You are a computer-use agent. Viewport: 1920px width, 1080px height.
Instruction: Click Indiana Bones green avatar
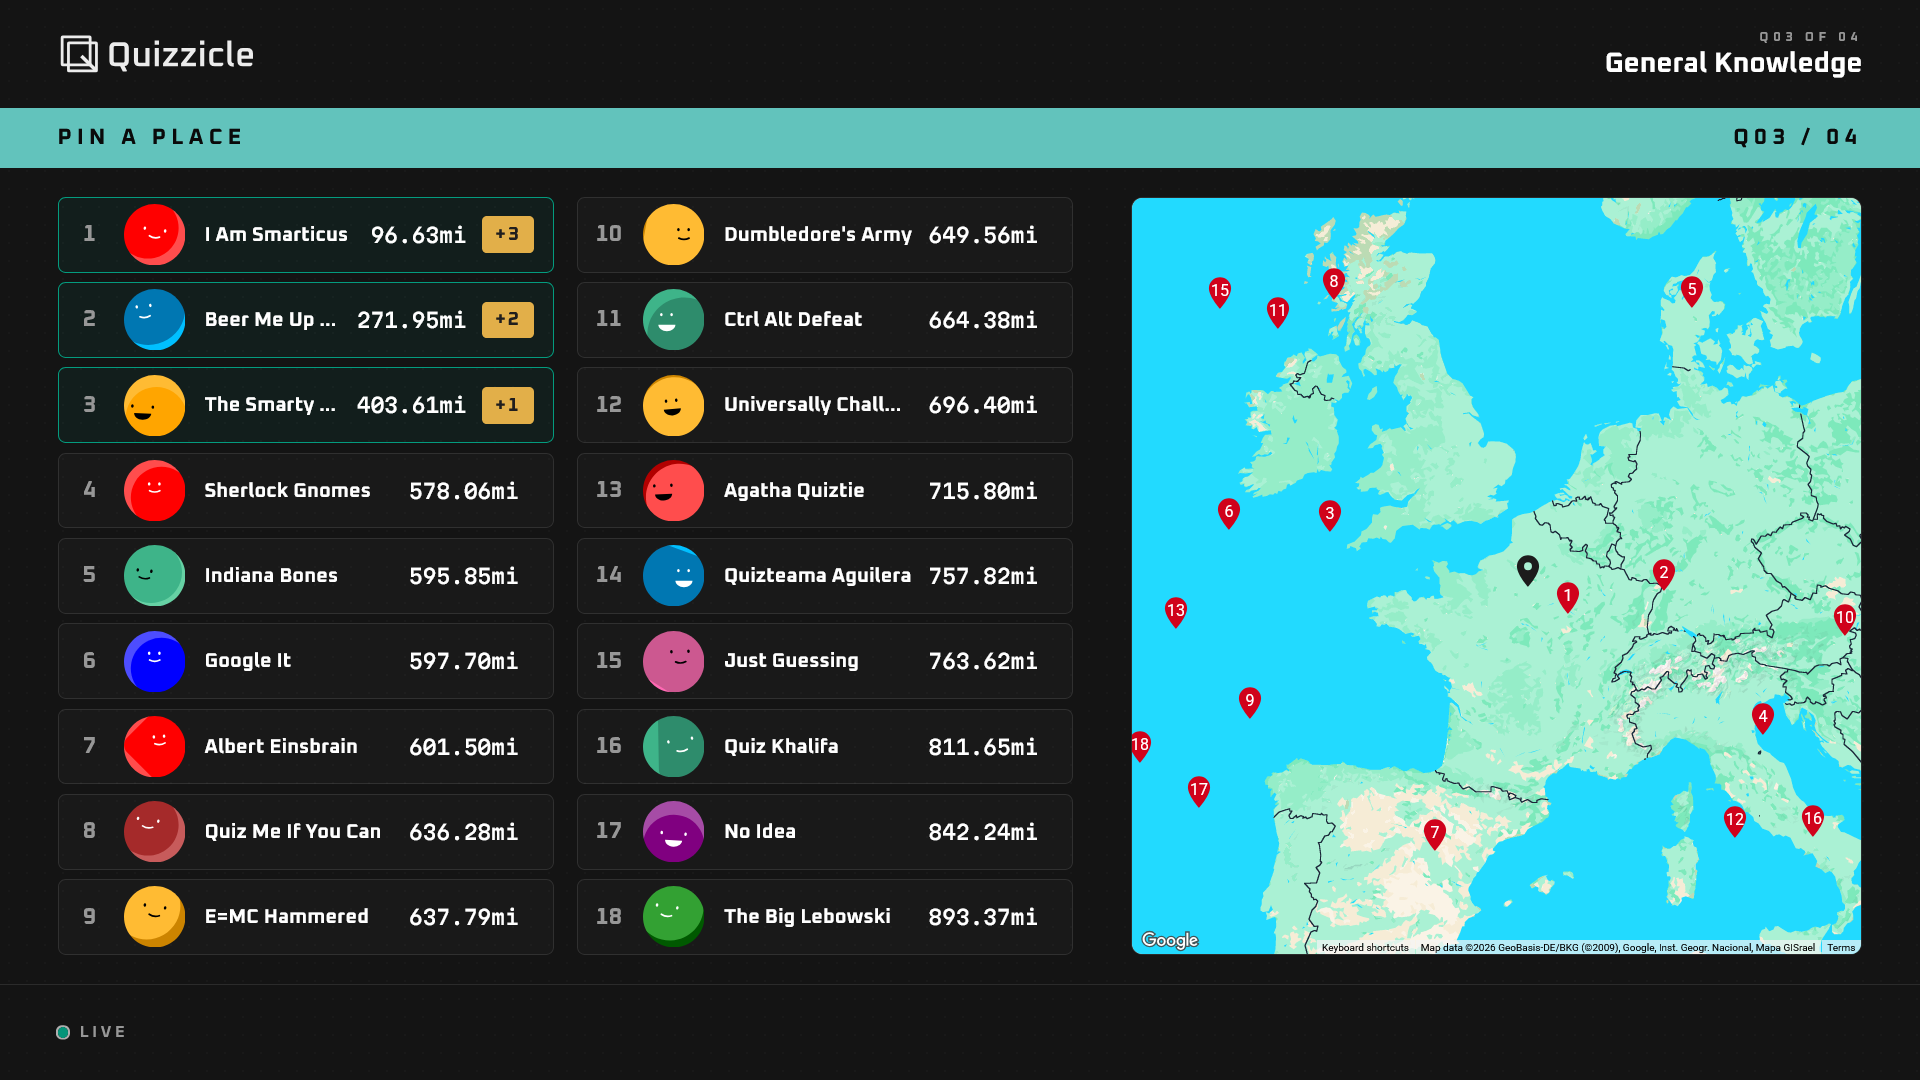point(154,576)
